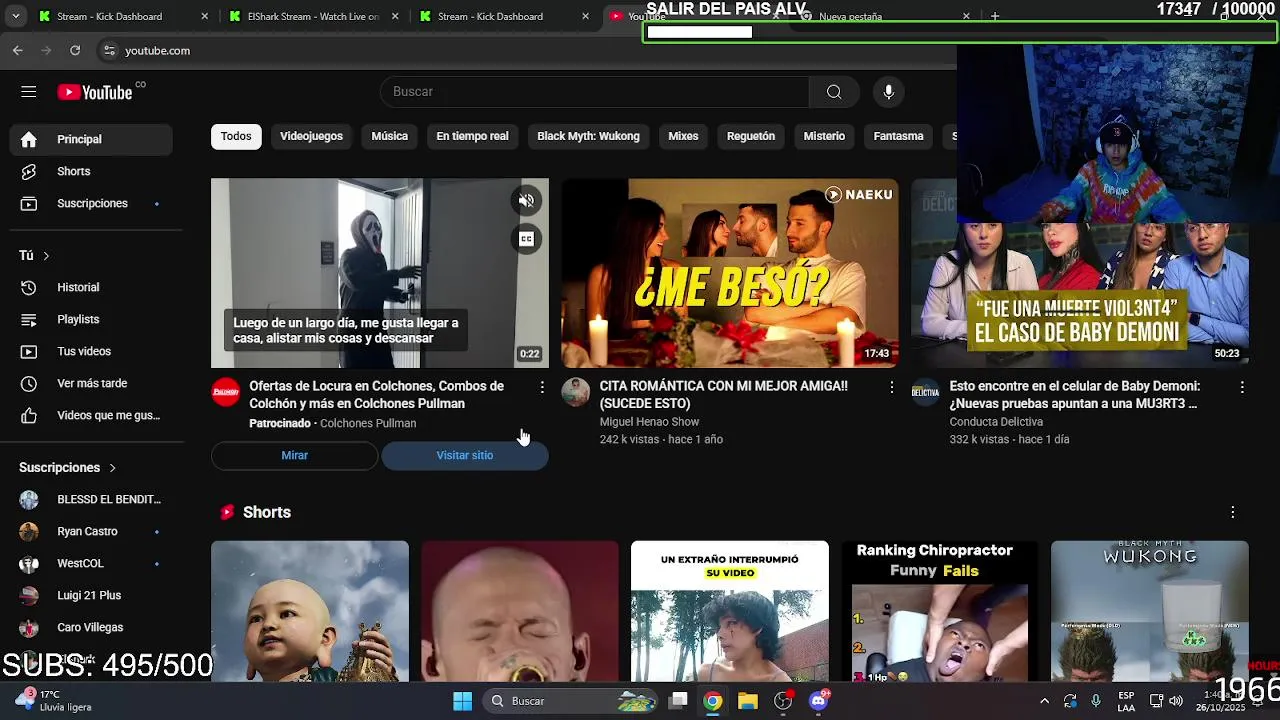The image size is (1280, 720).
Task: Open Caro Villegas subscription channel
Action: (x=91, y=627)
